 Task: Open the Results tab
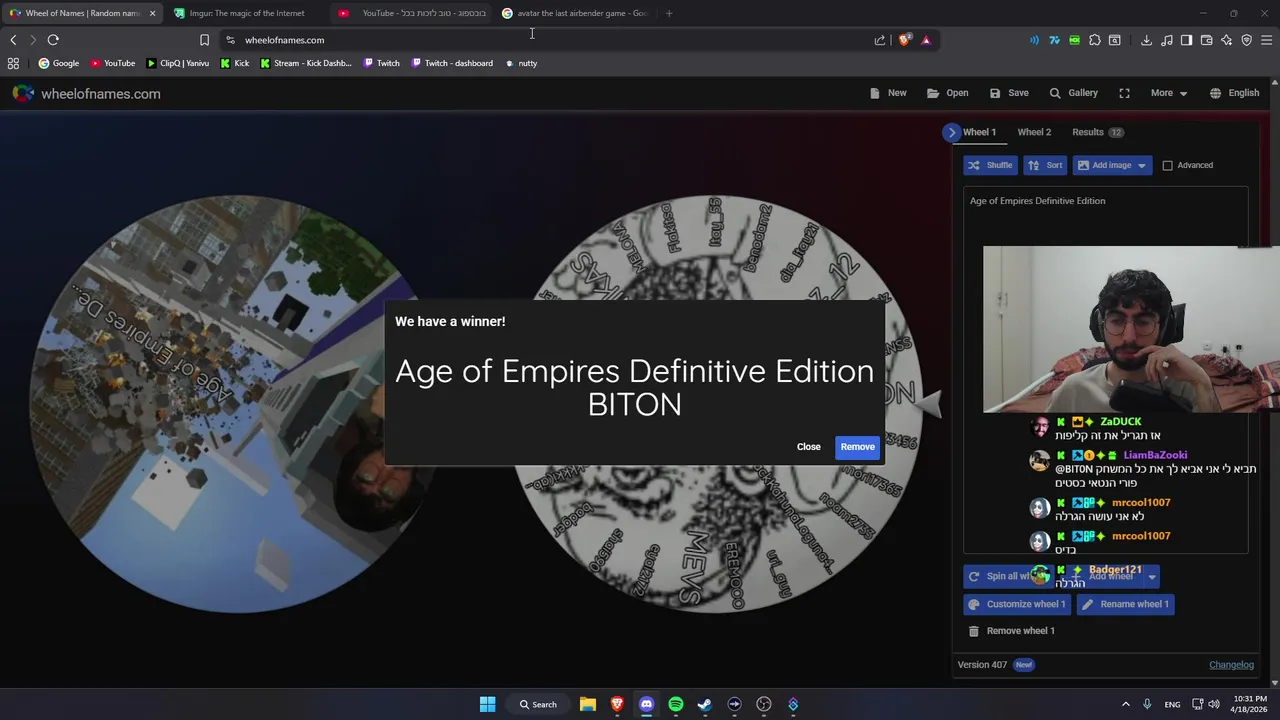coord(1097,132)
